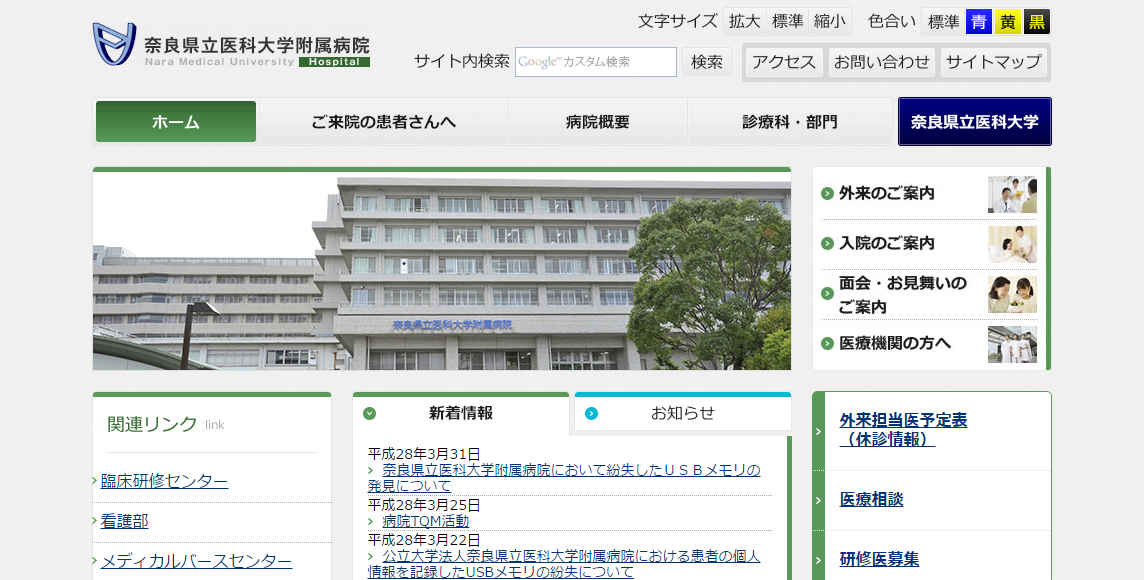Reset color scheme to 標準
Image resolution: width=1144 pixels, height=580 pixels.
pos(943,22)
